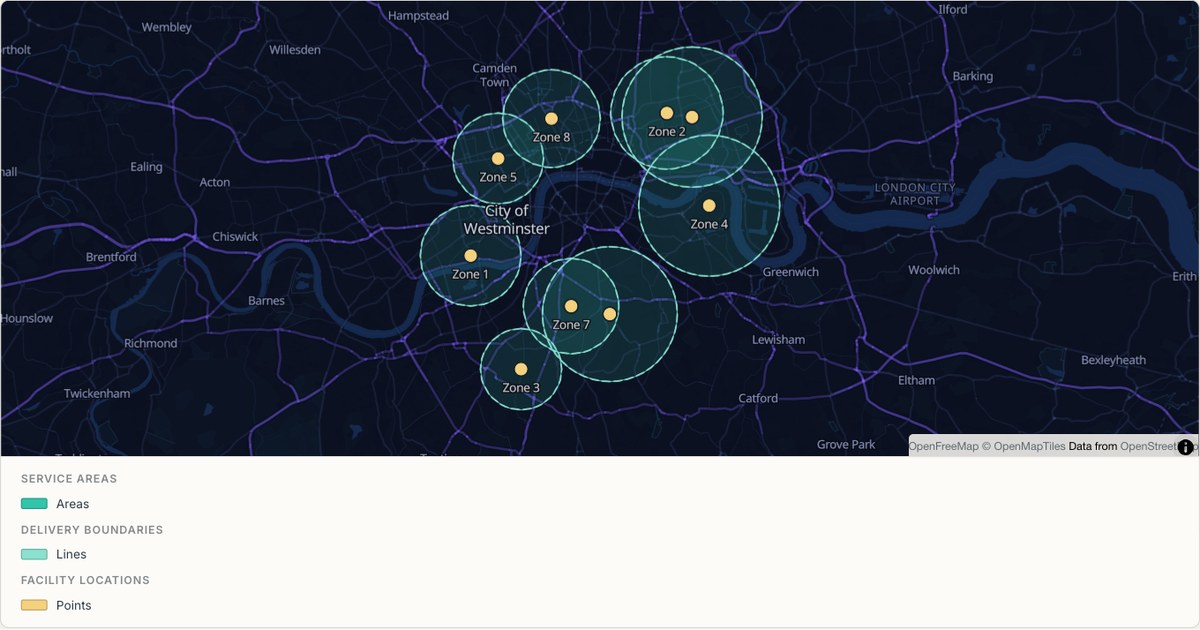Click the "Zone 7" map label
The image size is (1200, 630).
pyautogui.click(x=571, y=325)
